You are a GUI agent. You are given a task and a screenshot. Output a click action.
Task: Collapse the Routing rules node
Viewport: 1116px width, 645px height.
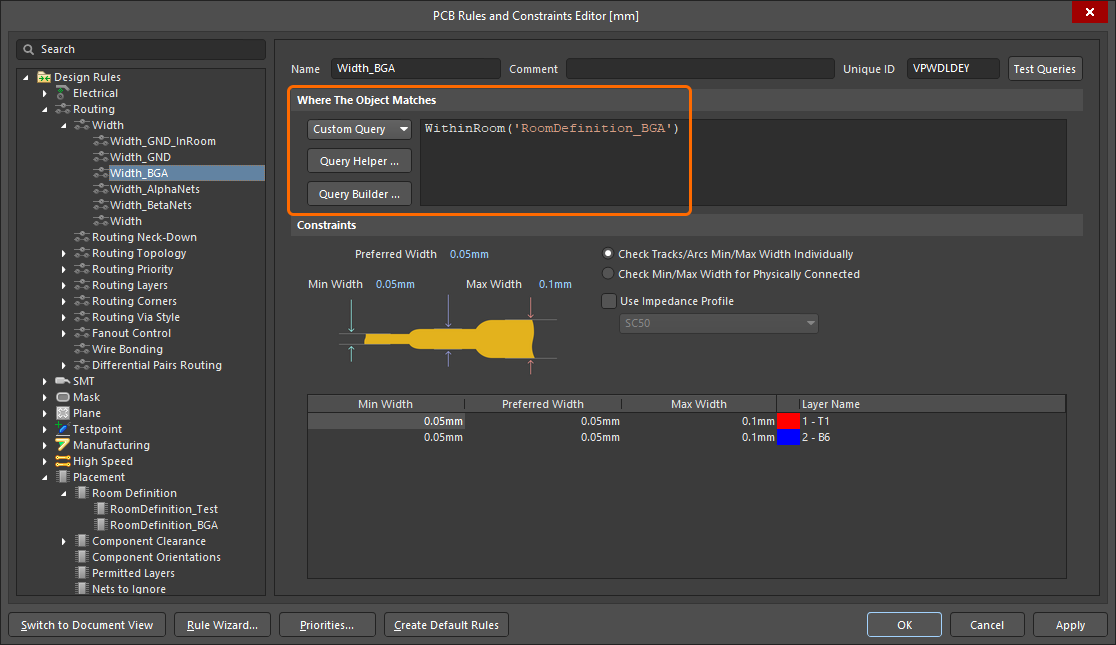[x=45, y=109]
